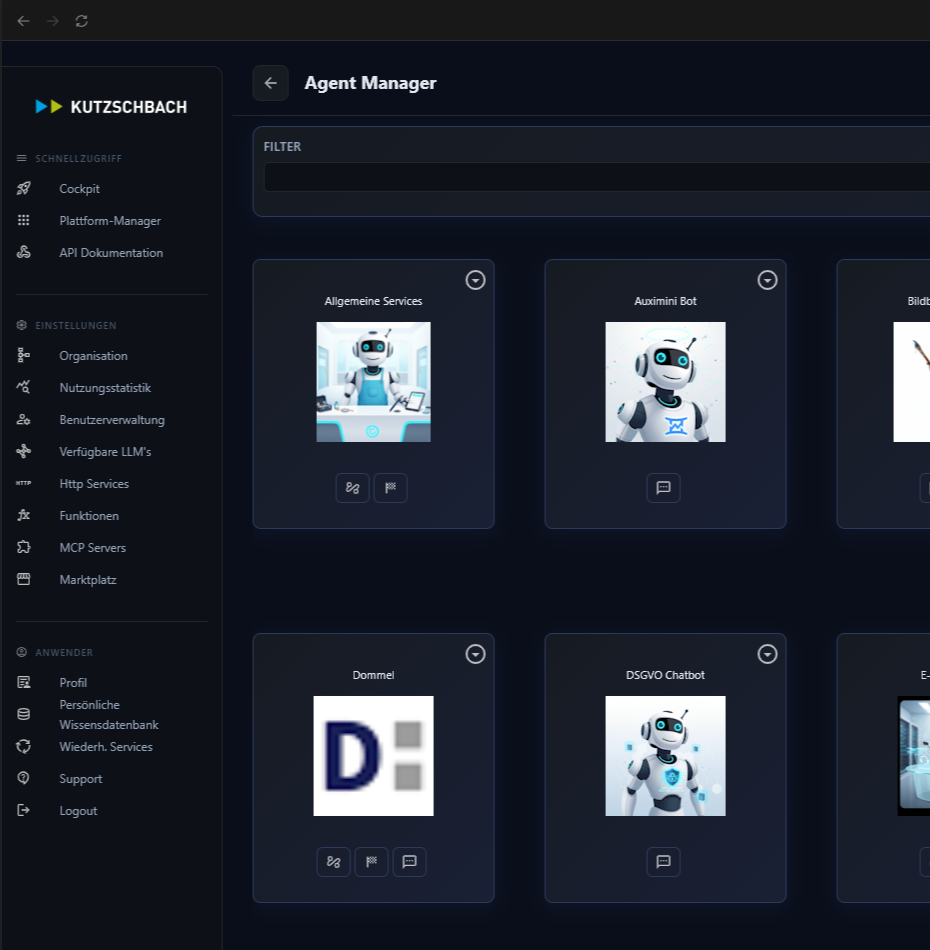Open the Organisation settings
The width and height of the screenshot is (930, 950).
[x=93, y=356]
